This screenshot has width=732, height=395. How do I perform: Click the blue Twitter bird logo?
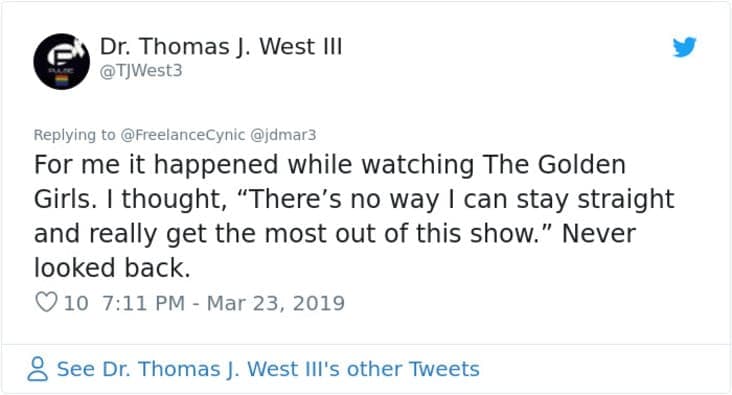(684, 47)
